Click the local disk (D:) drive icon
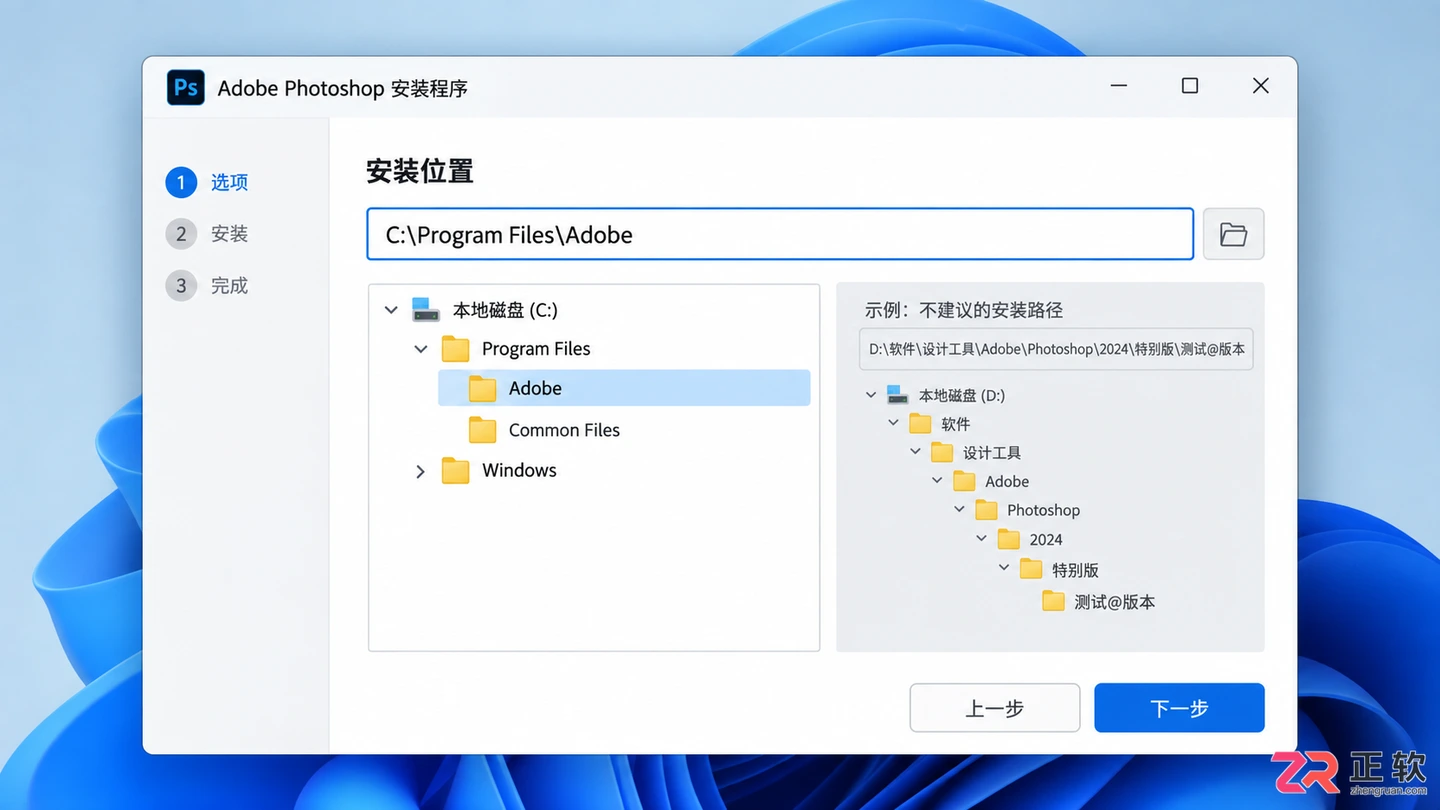 click(897, 395)
